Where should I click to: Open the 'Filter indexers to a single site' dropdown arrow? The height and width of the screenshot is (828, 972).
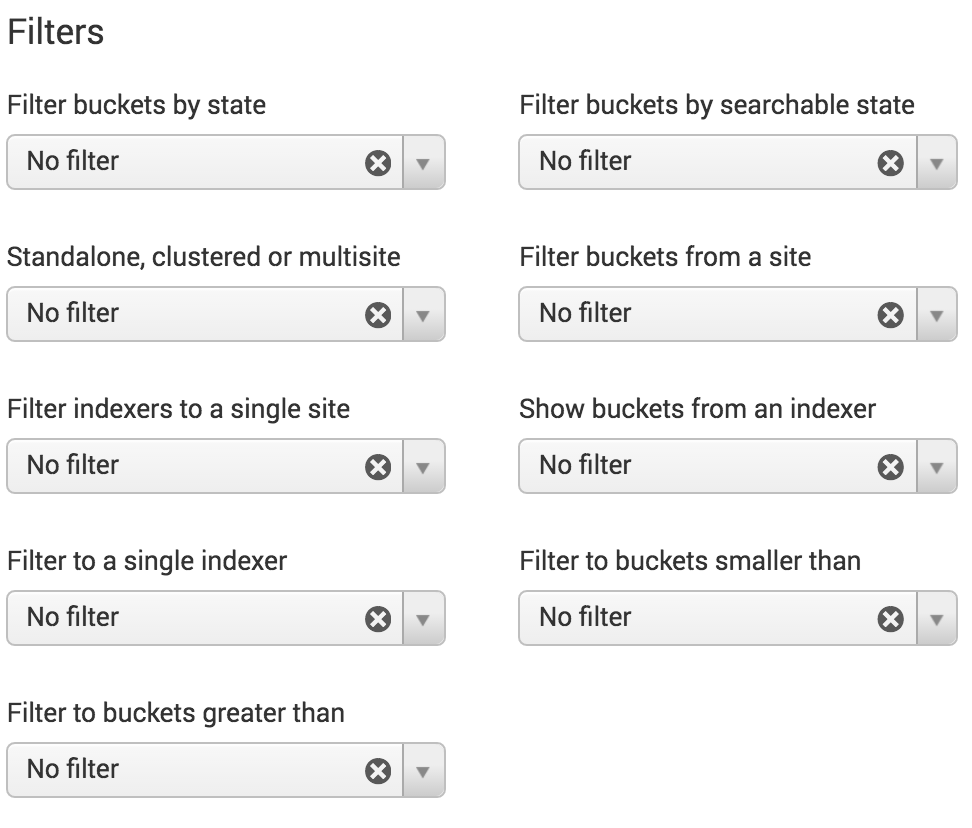[x=423, y=467]
